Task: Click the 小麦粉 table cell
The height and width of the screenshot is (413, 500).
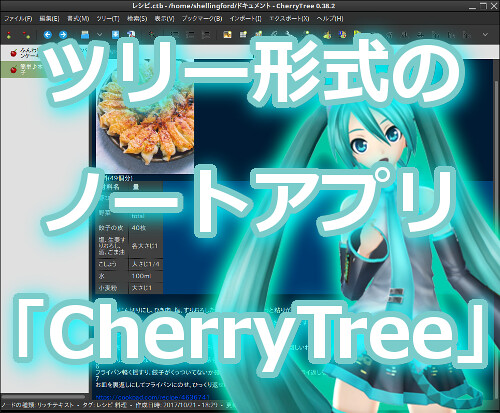Action: point(111,288)
